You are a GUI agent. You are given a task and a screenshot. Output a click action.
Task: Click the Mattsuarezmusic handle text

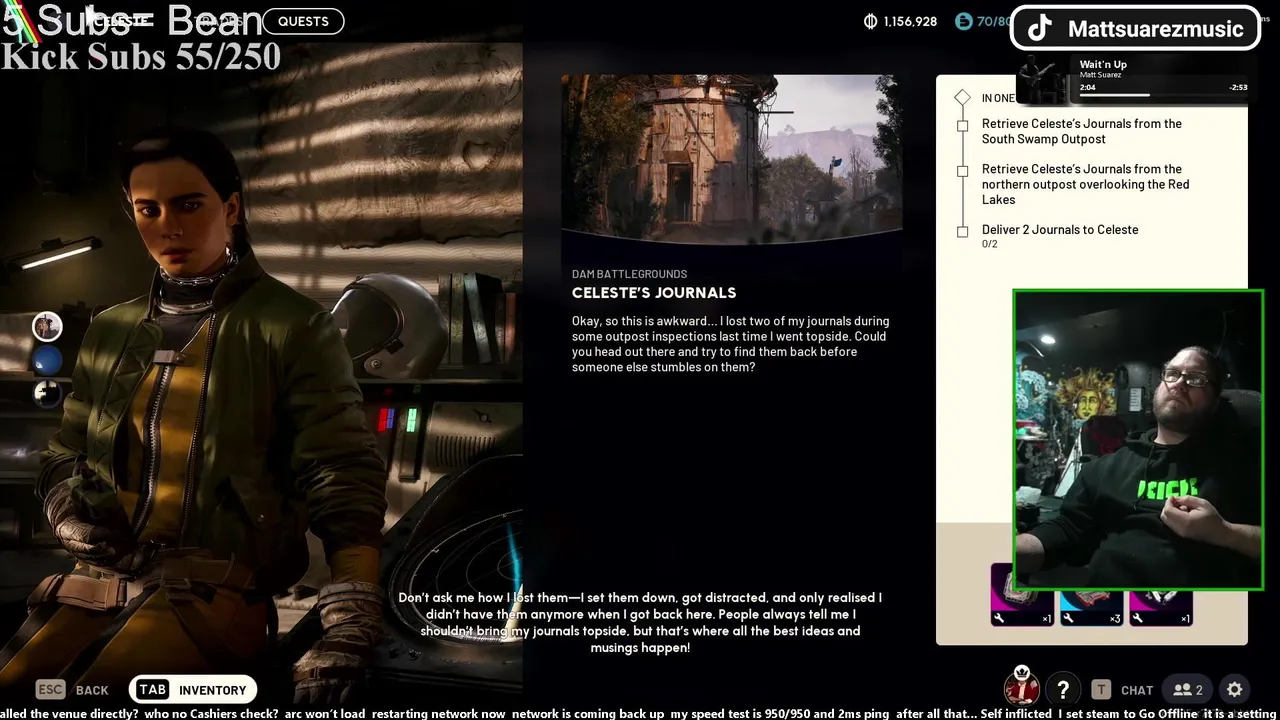click(1155, 29)
